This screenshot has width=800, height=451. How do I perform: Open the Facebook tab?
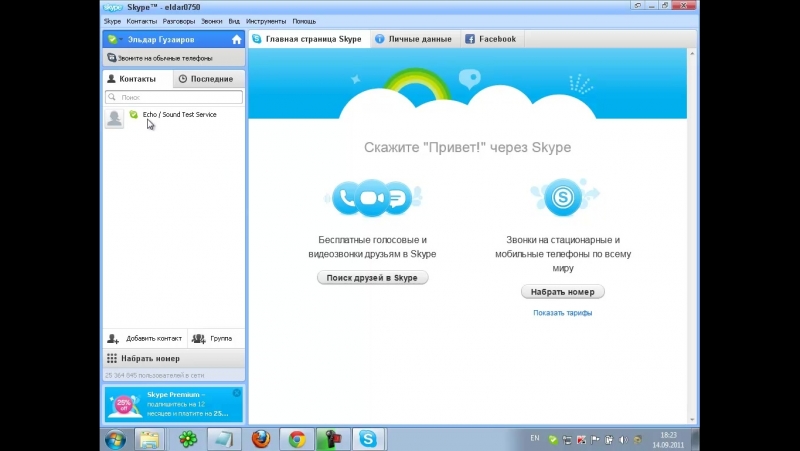pyautogui.click(x=491, y=39)
